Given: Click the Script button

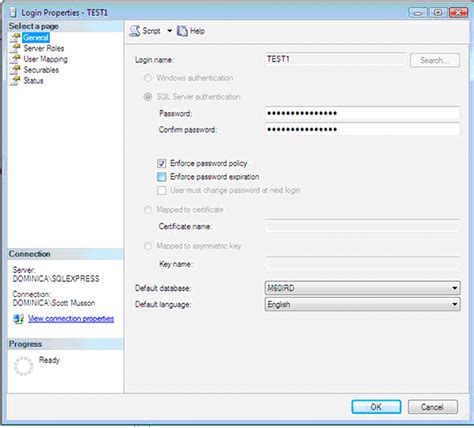Looking at the screenshot, I should click(145, 31).
